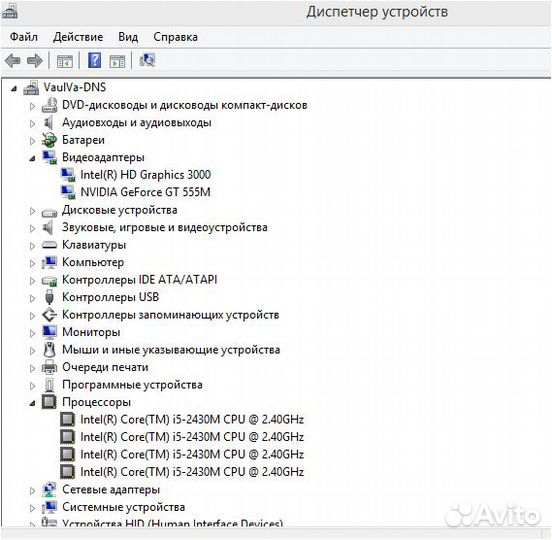Click the VaulVa-DNS computer icon
The image size is (552, 540).
coord(31,88)
